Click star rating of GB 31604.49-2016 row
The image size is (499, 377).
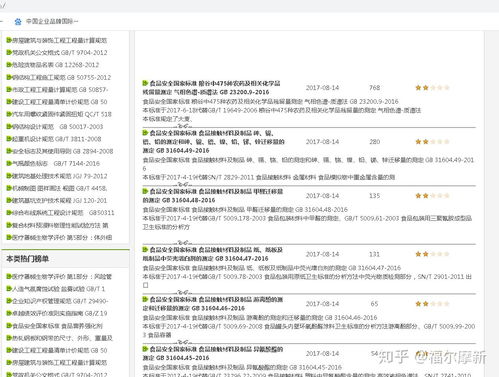point(432,142)
